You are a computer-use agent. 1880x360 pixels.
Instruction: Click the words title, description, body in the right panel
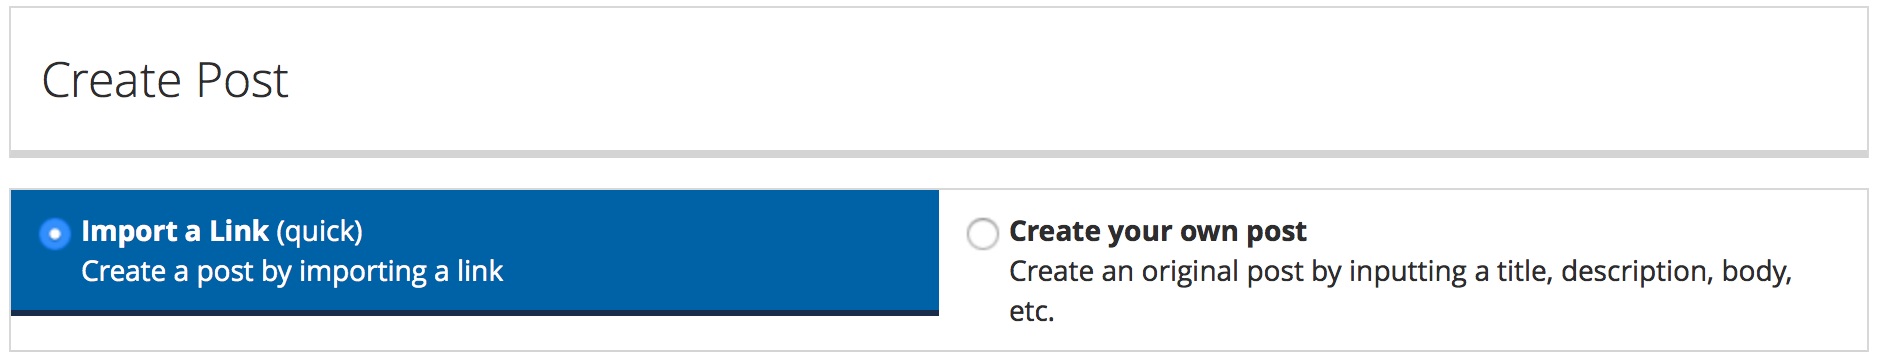(1644, 271)
